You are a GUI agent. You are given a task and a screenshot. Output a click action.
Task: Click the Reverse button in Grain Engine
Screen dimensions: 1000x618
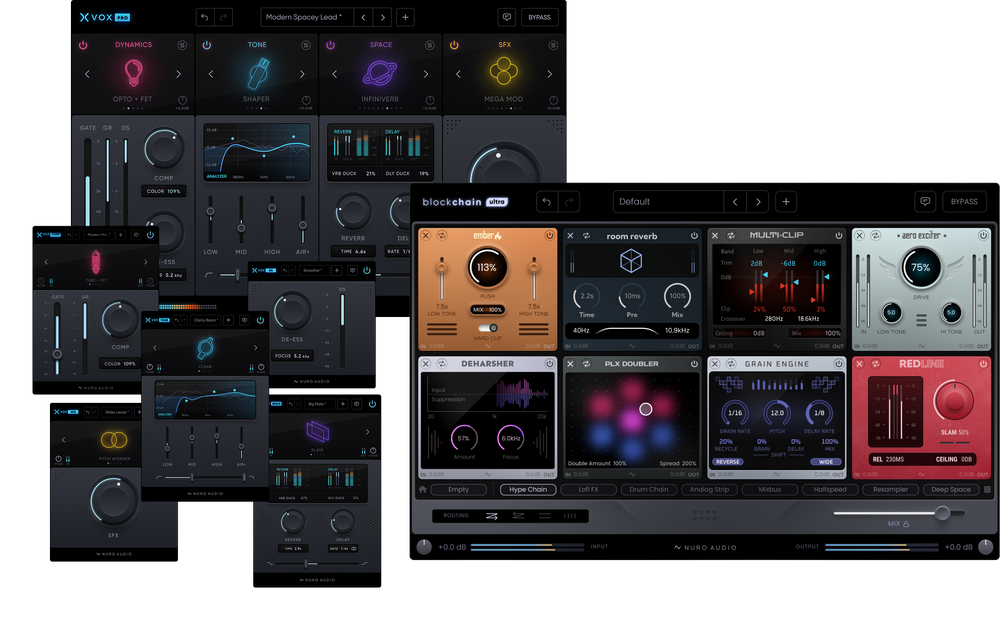[x=728, y=462]
